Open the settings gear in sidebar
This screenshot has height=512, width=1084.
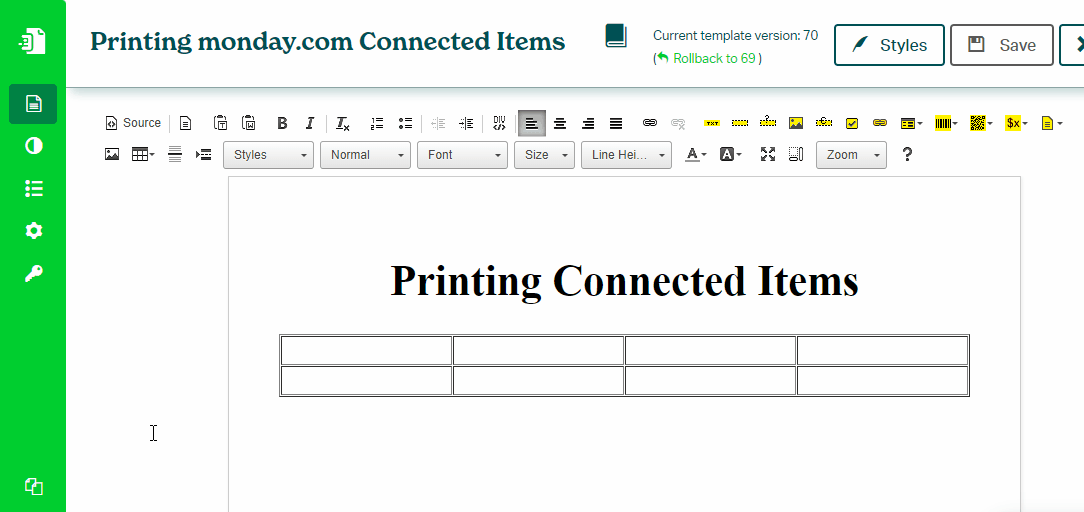[x=34, y=231]
